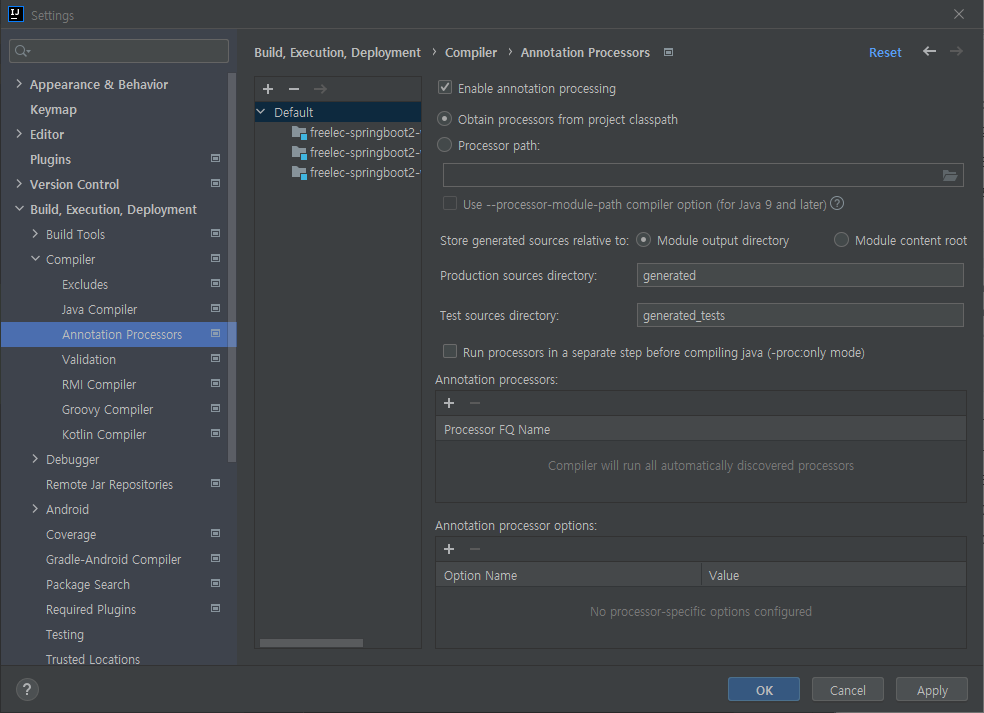Viewport: 984px width, 713px height.
Task: Expand the Android node
Action: pyautogui.click(x=35, y=509)
